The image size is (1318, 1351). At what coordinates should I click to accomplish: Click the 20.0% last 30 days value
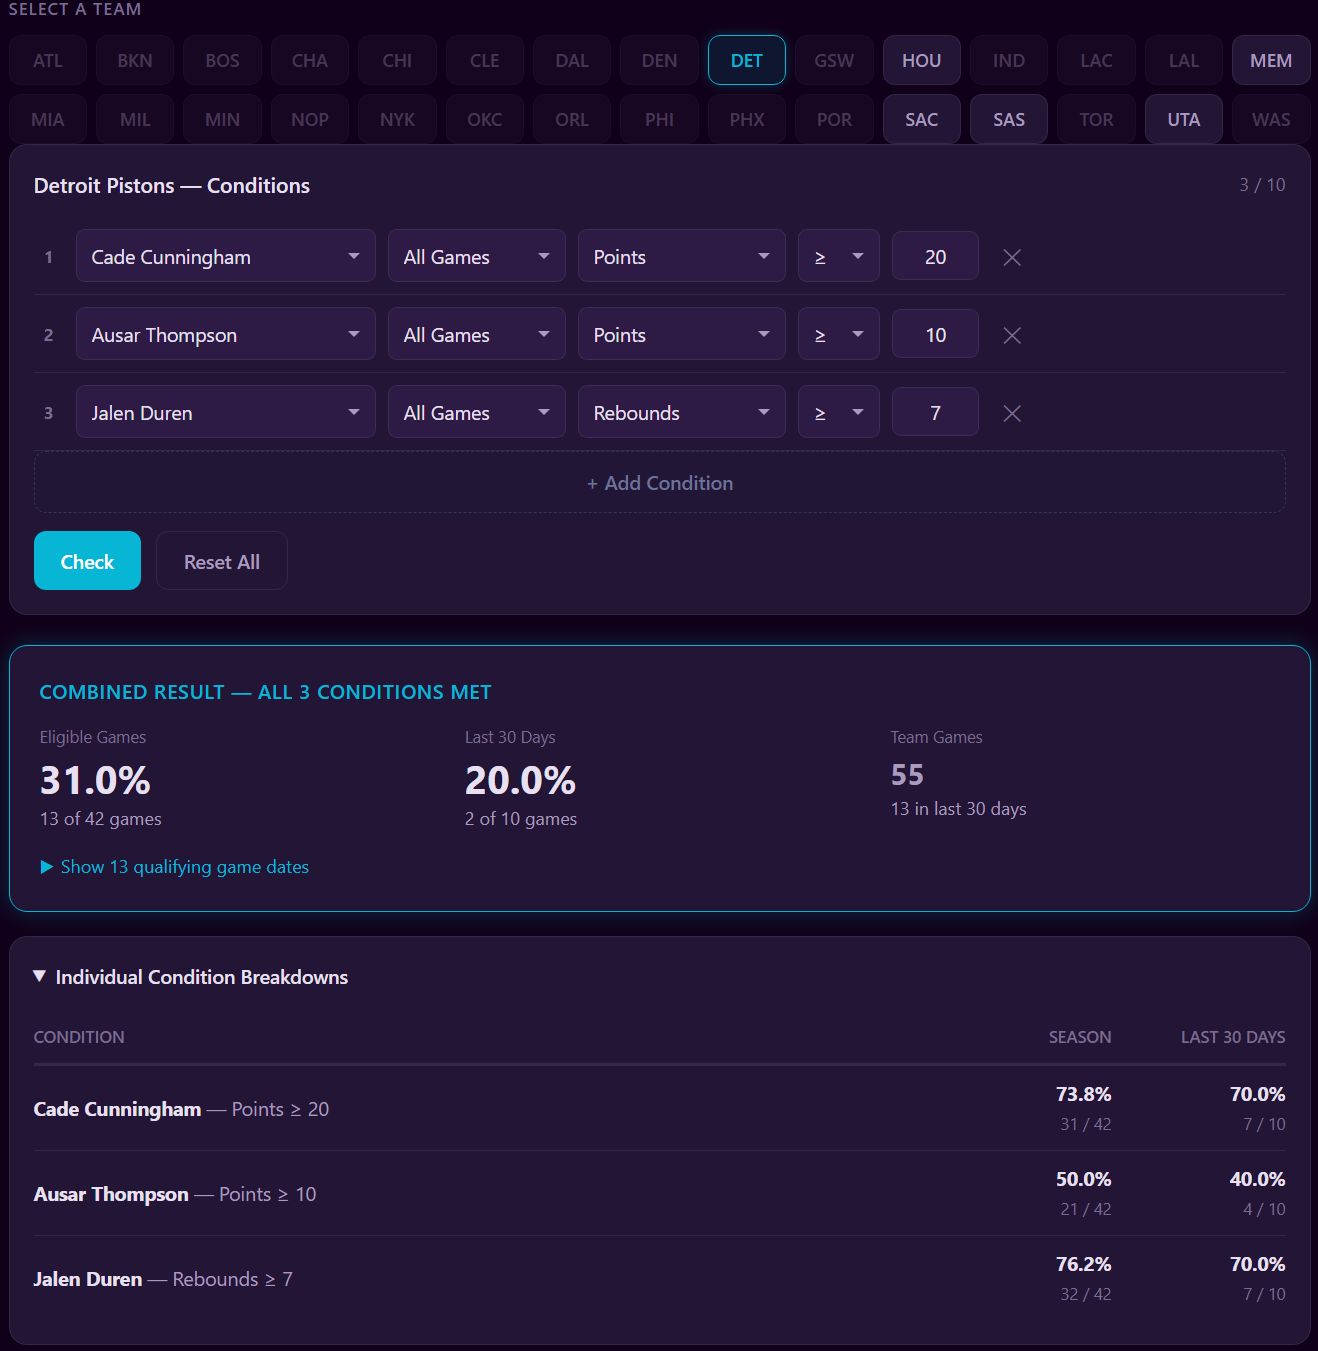pyautogui.click(x=520, y=780)
